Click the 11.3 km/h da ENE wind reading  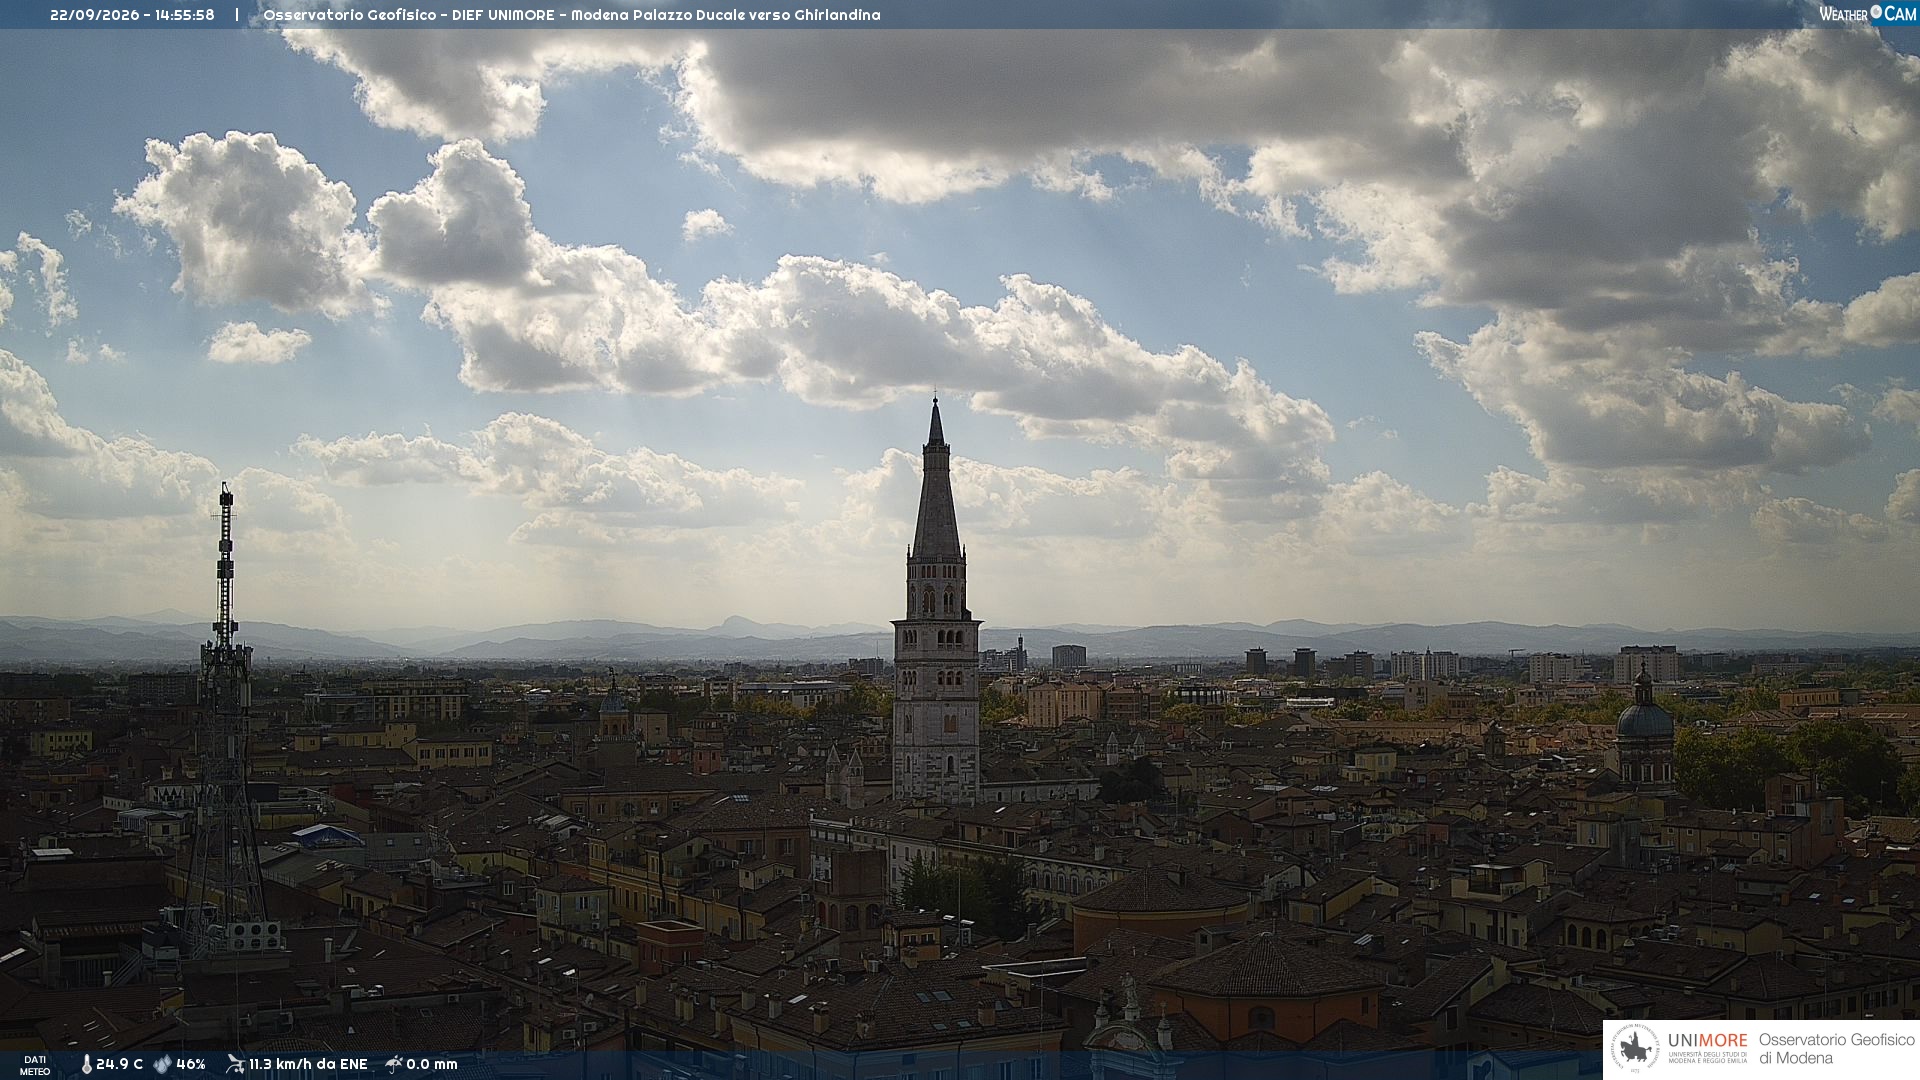[x=308, y=1065]
